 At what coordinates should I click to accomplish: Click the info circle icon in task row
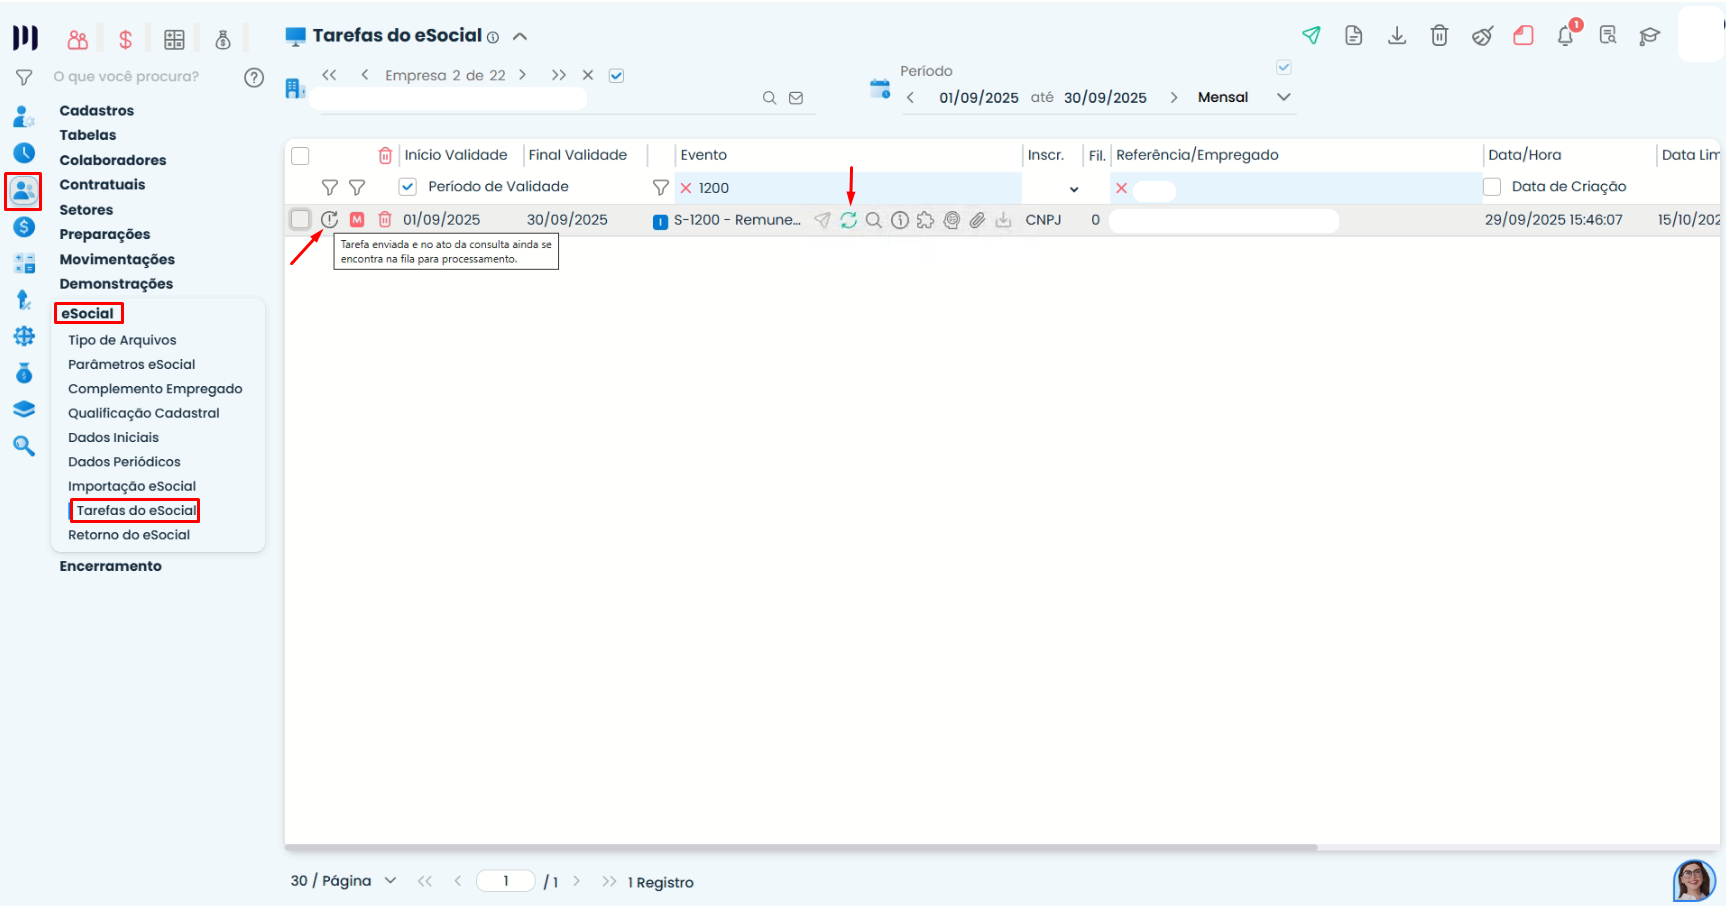click(x=900, y=220)
